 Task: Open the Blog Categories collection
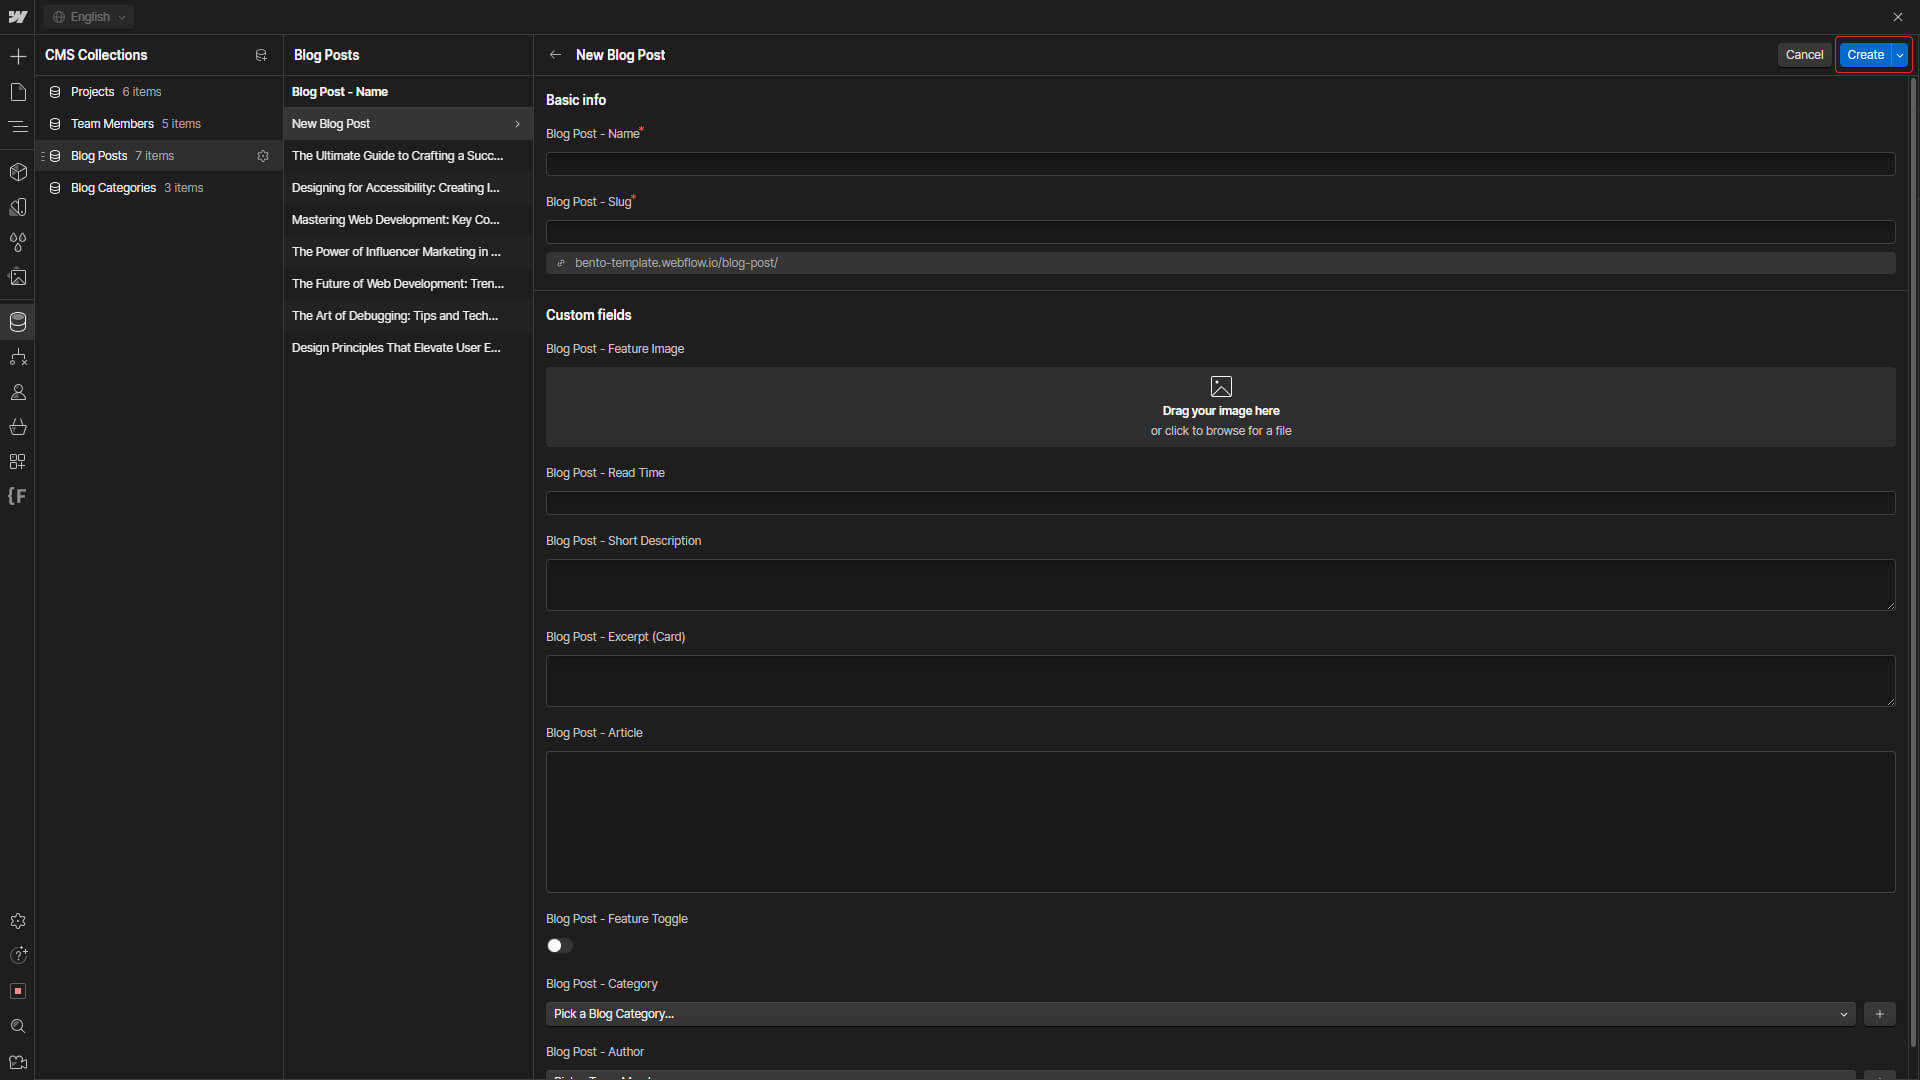click(113, 188)
